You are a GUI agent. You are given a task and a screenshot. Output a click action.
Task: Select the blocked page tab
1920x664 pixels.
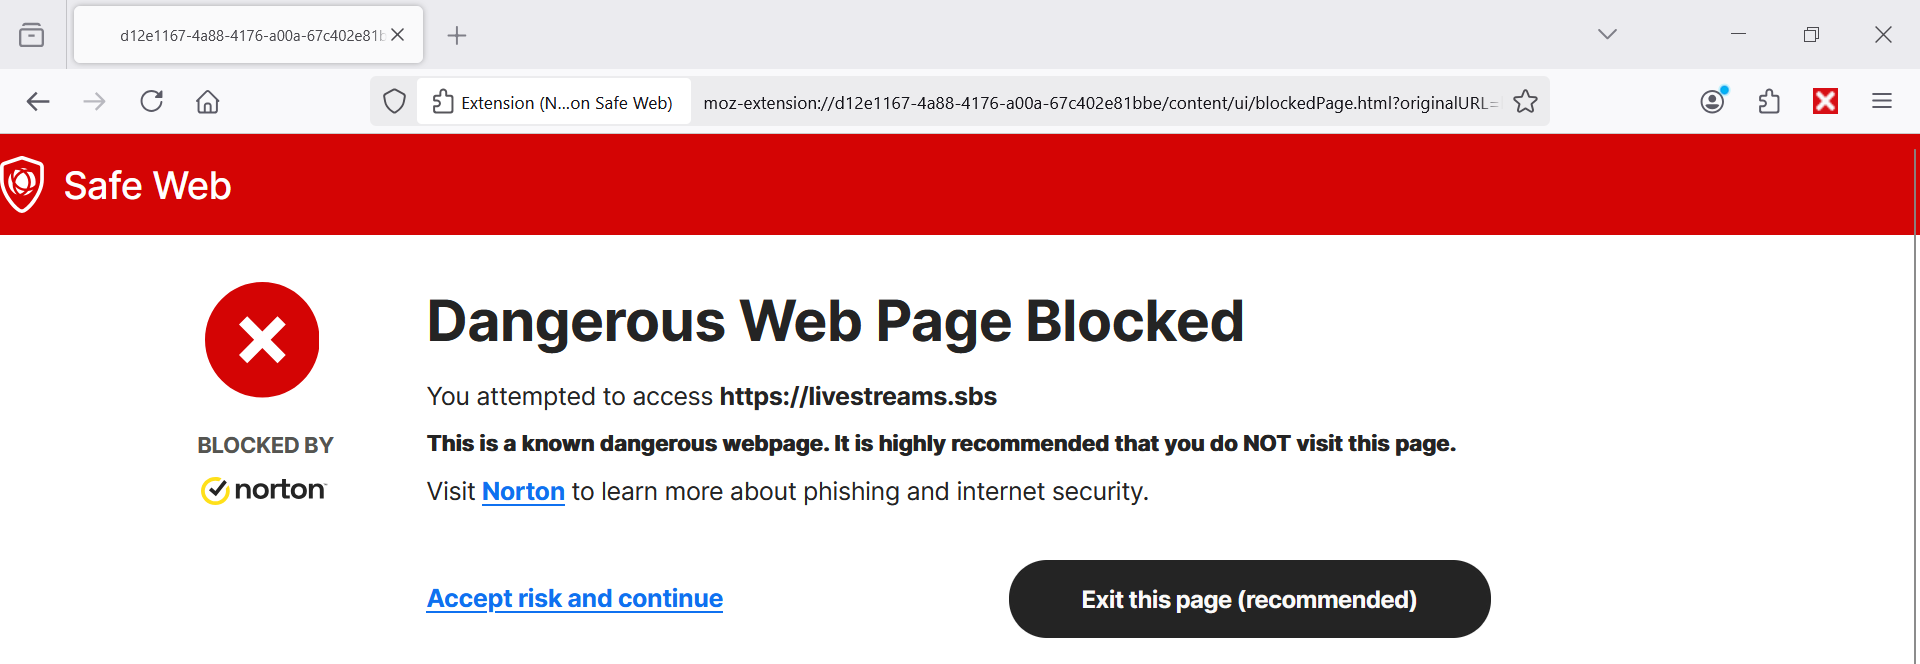[x=240, y=35]
